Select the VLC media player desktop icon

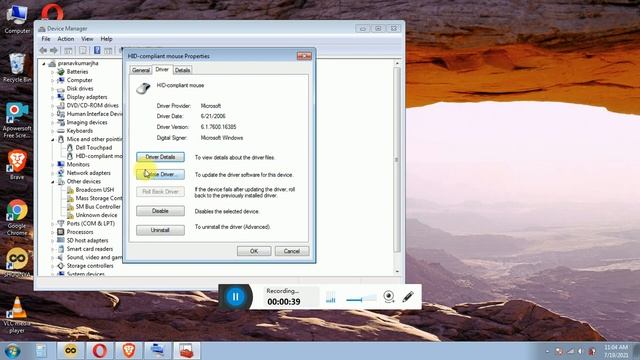click(x=17, y=315)
